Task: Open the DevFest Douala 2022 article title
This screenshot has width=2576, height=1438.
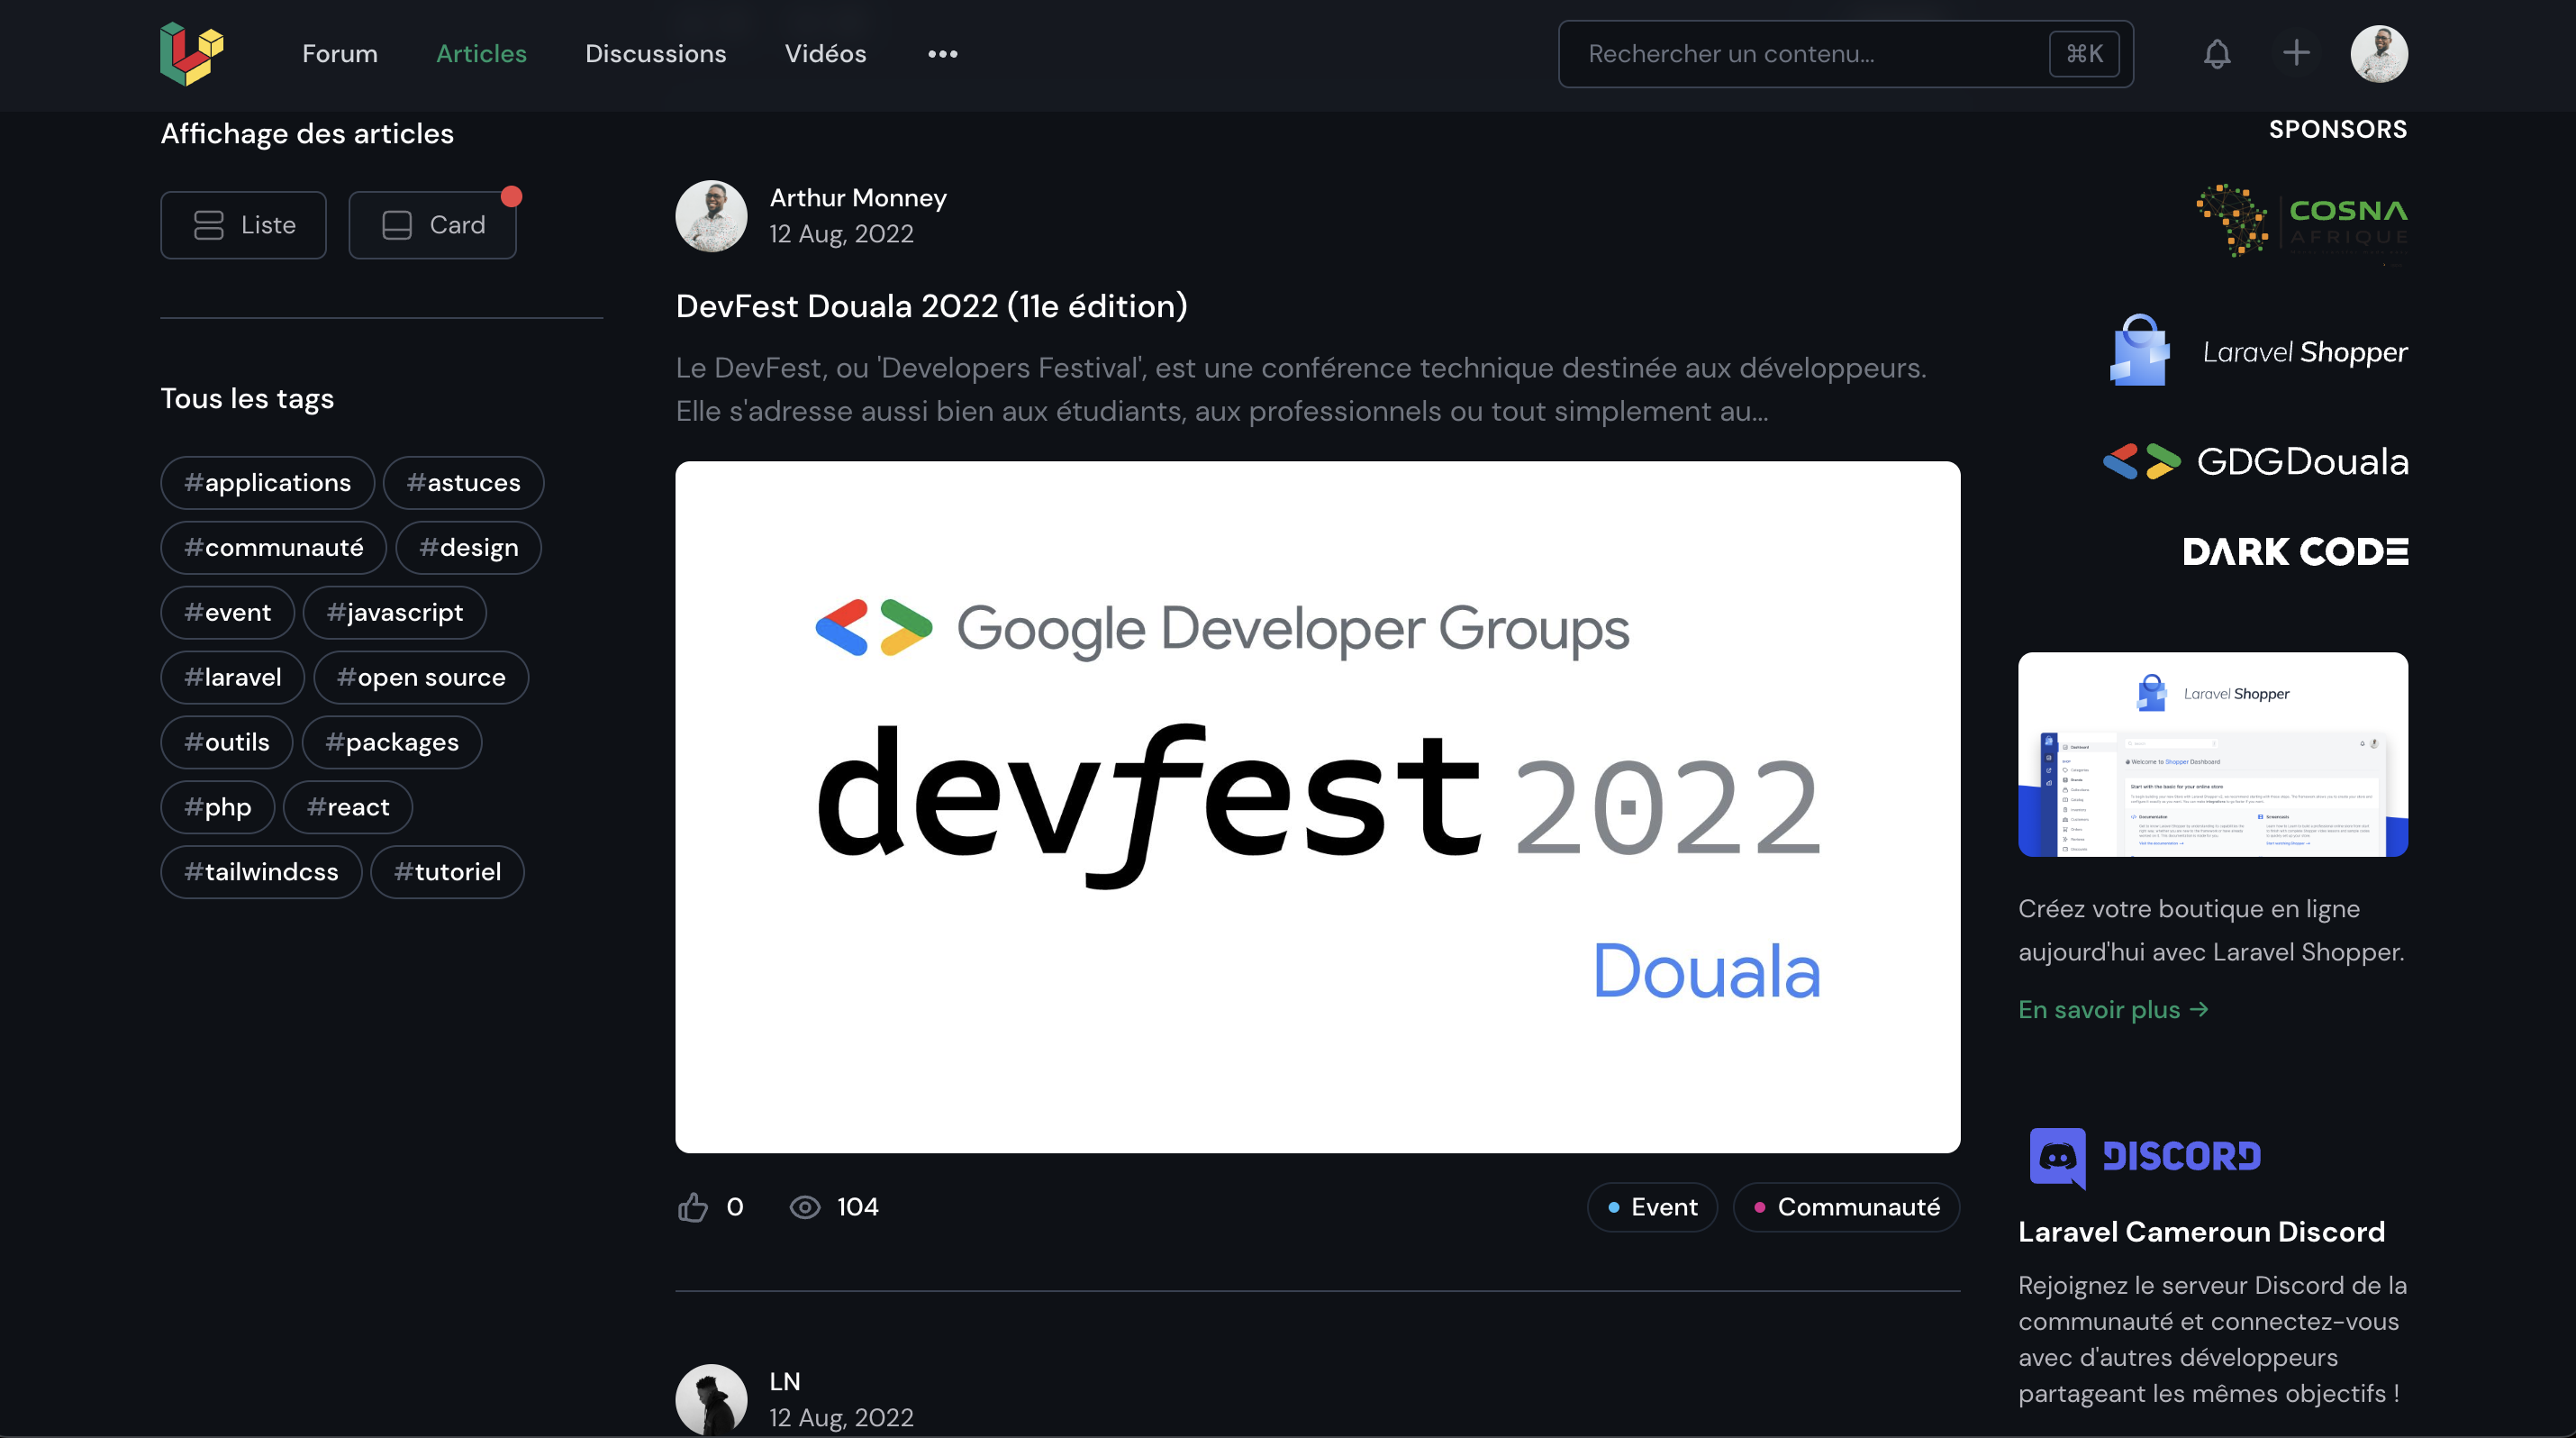Action: (931, 306)
